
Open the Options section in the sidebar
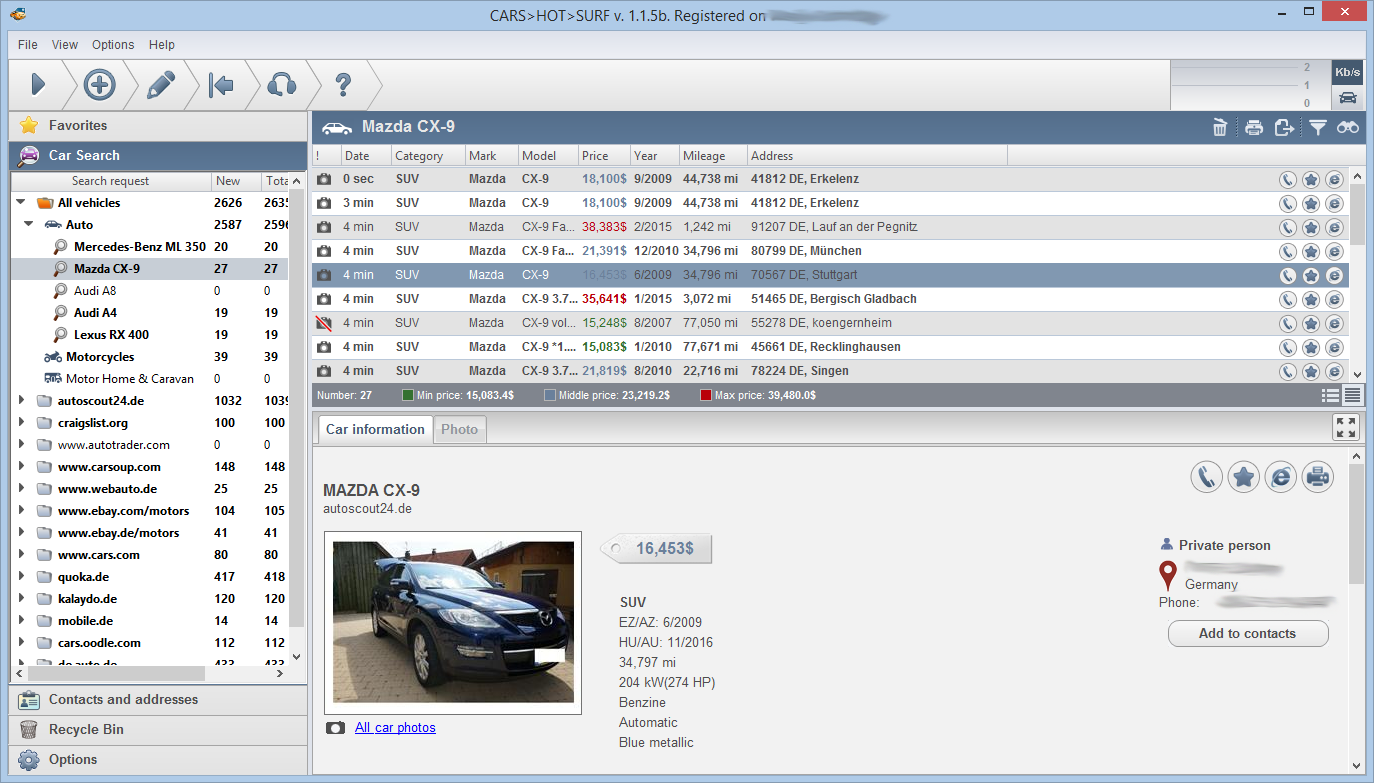pyautogui.click(x=158, y=760)
